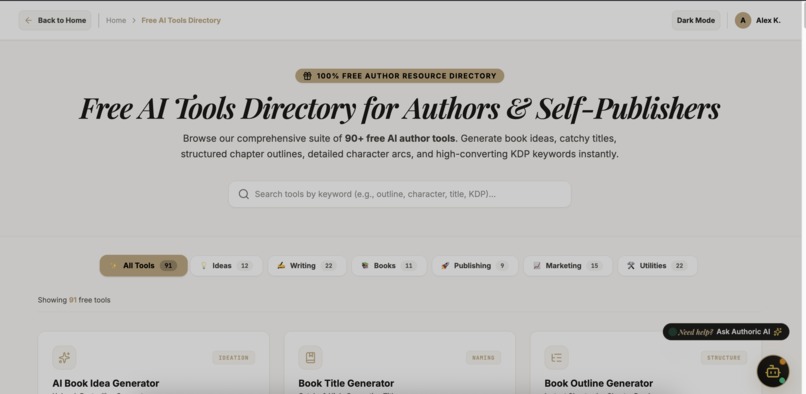Filter tools by Writing category
This screenshot has width=806, height=394.
coord(307,265)
